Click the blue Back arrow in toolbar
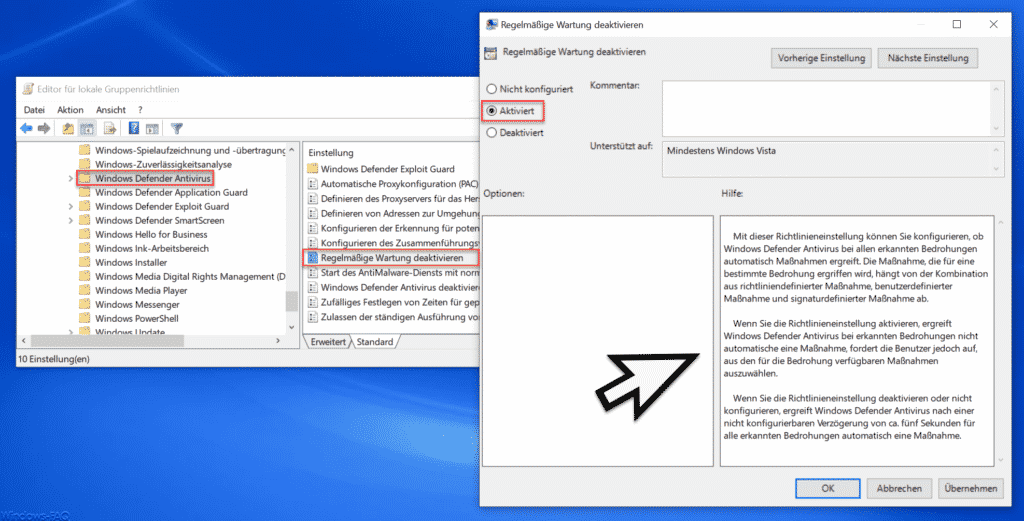Viewport: 1024px width, 521px height. point(26,129)
